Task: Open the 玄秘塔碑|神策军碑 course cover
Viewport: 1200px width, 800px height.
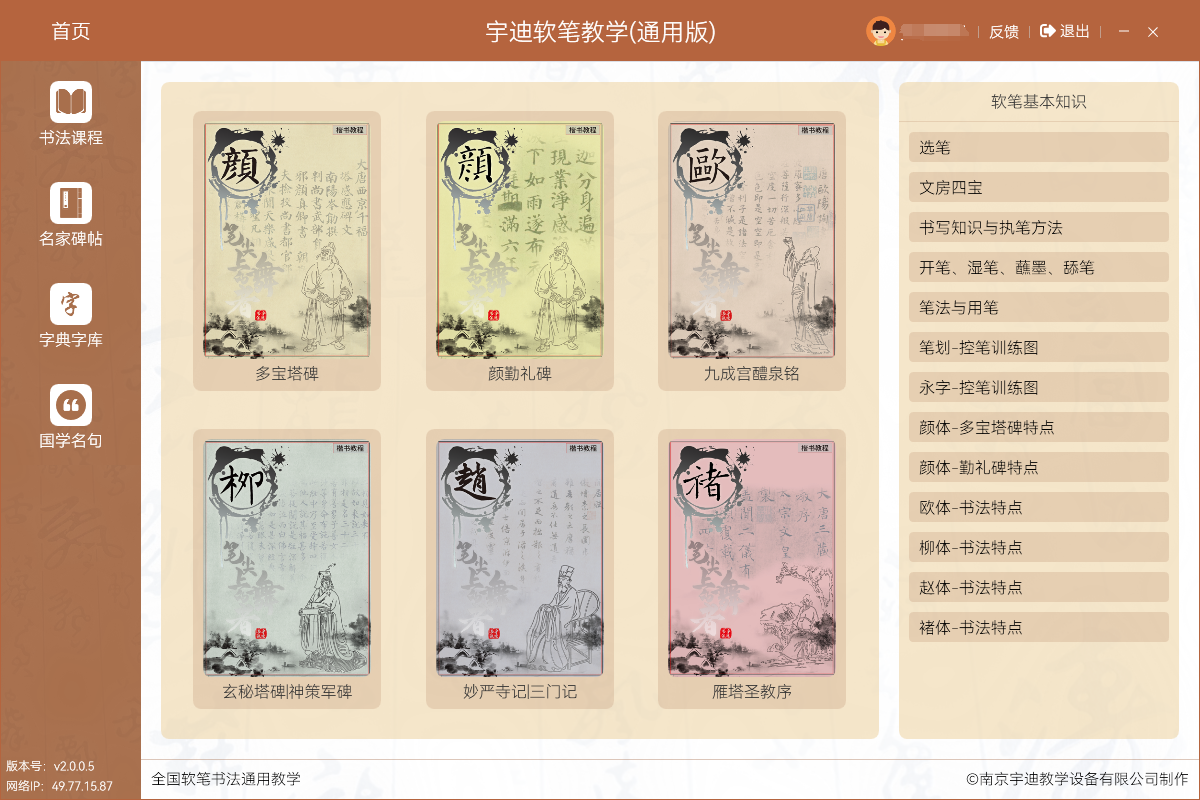Action: (287, 559)
